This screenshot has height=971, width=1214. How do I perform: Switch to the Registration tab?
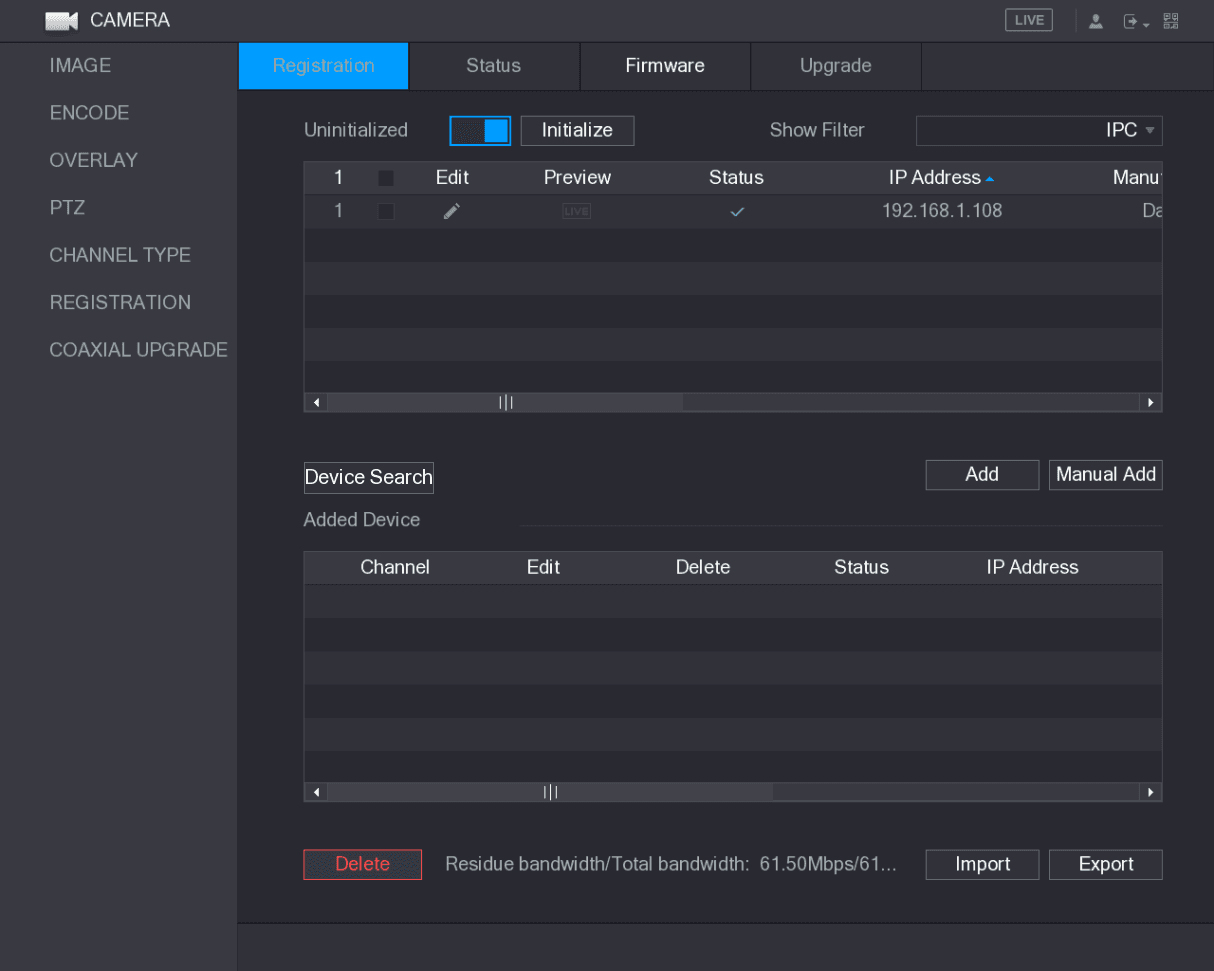click(324, 66)
